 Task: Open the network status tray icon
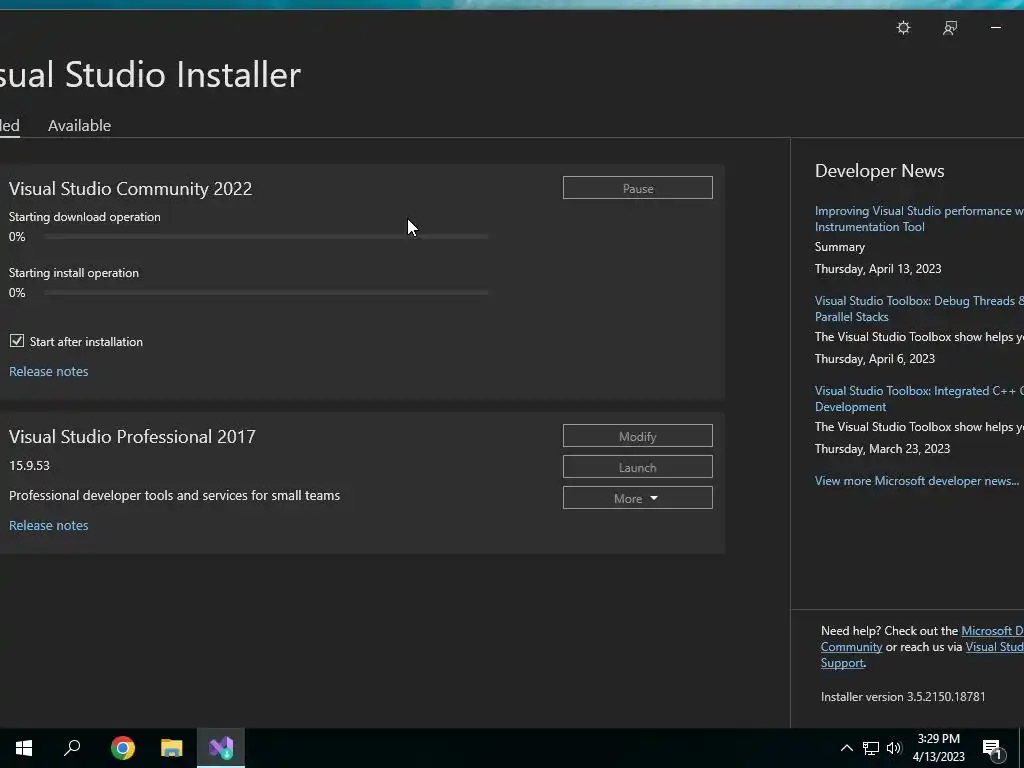coord(871,748)
